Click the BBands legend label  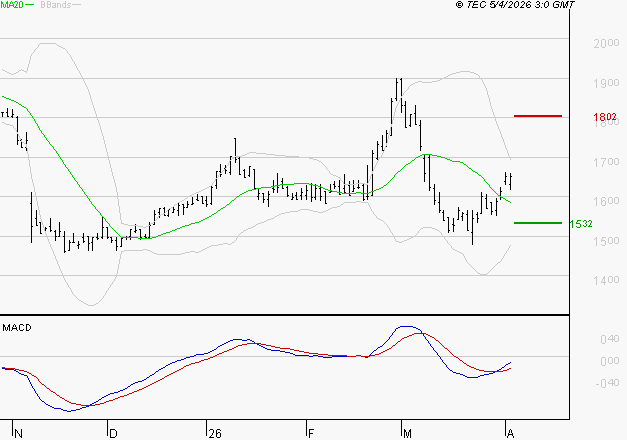click(x=56, y=5)
